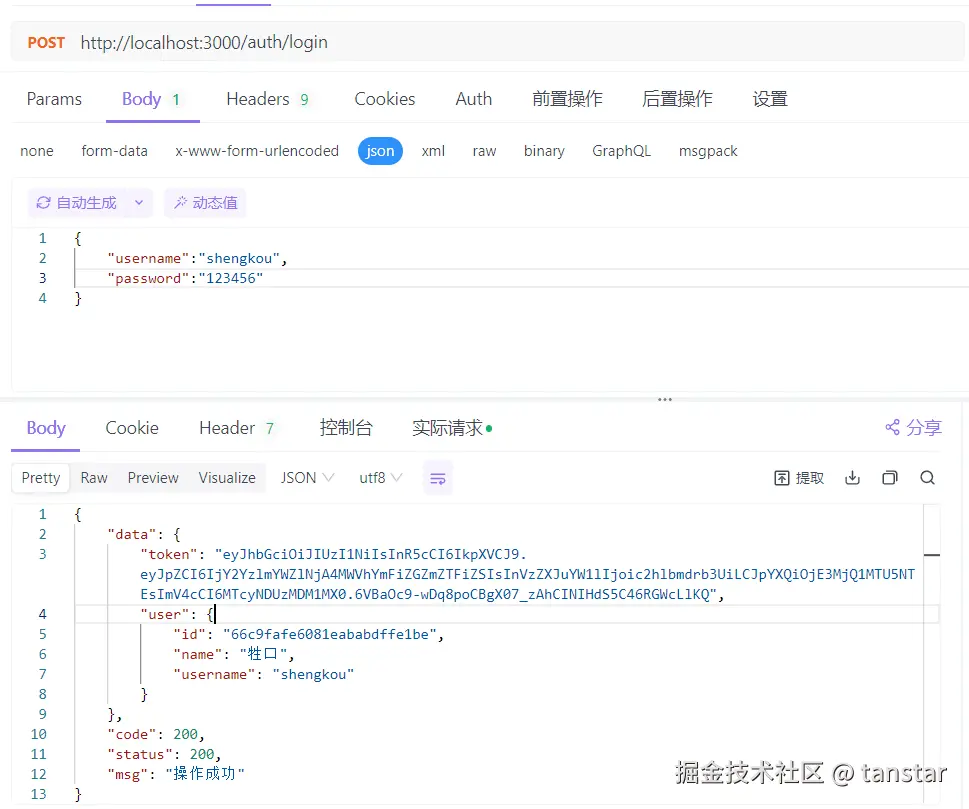Click the "code": 200 line
Viewport: 969px width, 809px height.
156,734
